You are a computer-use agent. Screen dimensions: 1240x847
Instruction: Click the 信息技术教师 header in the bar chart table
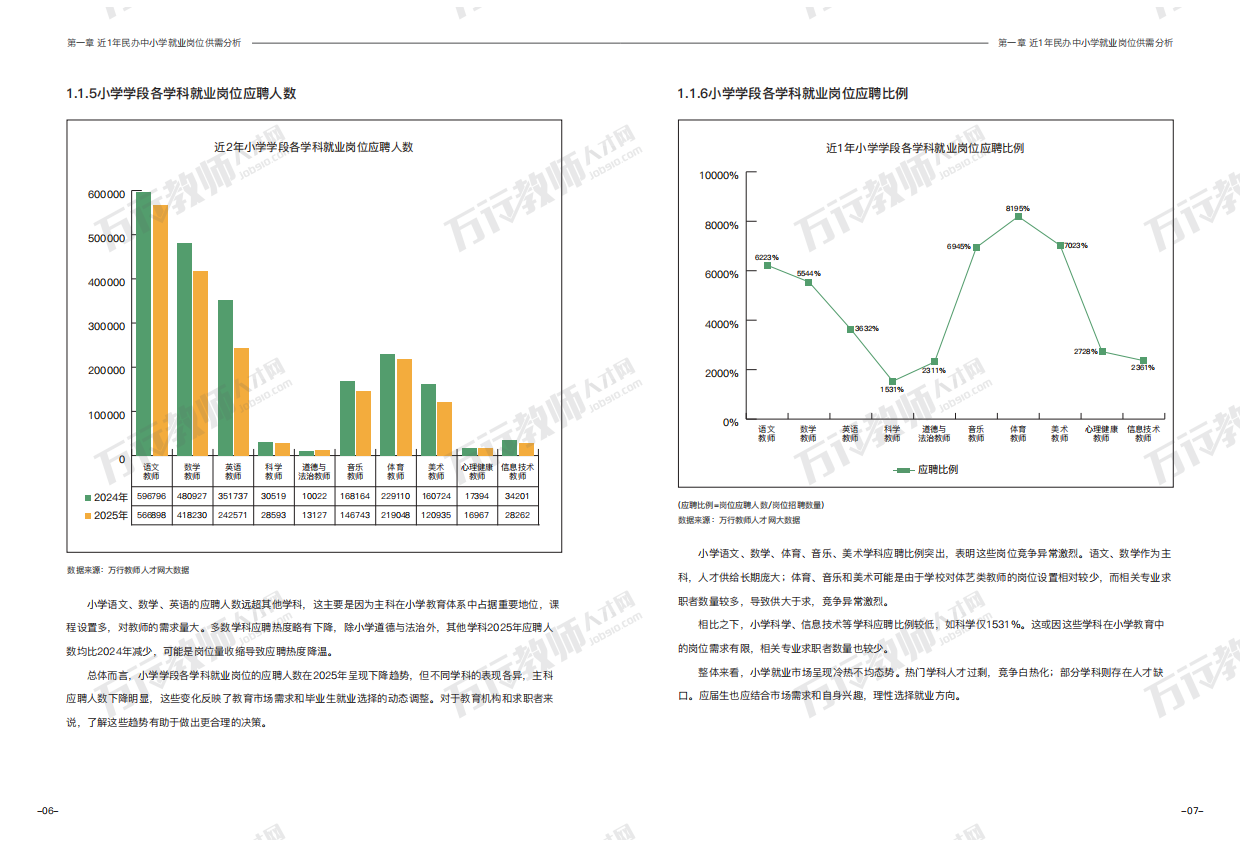(517, 472)
